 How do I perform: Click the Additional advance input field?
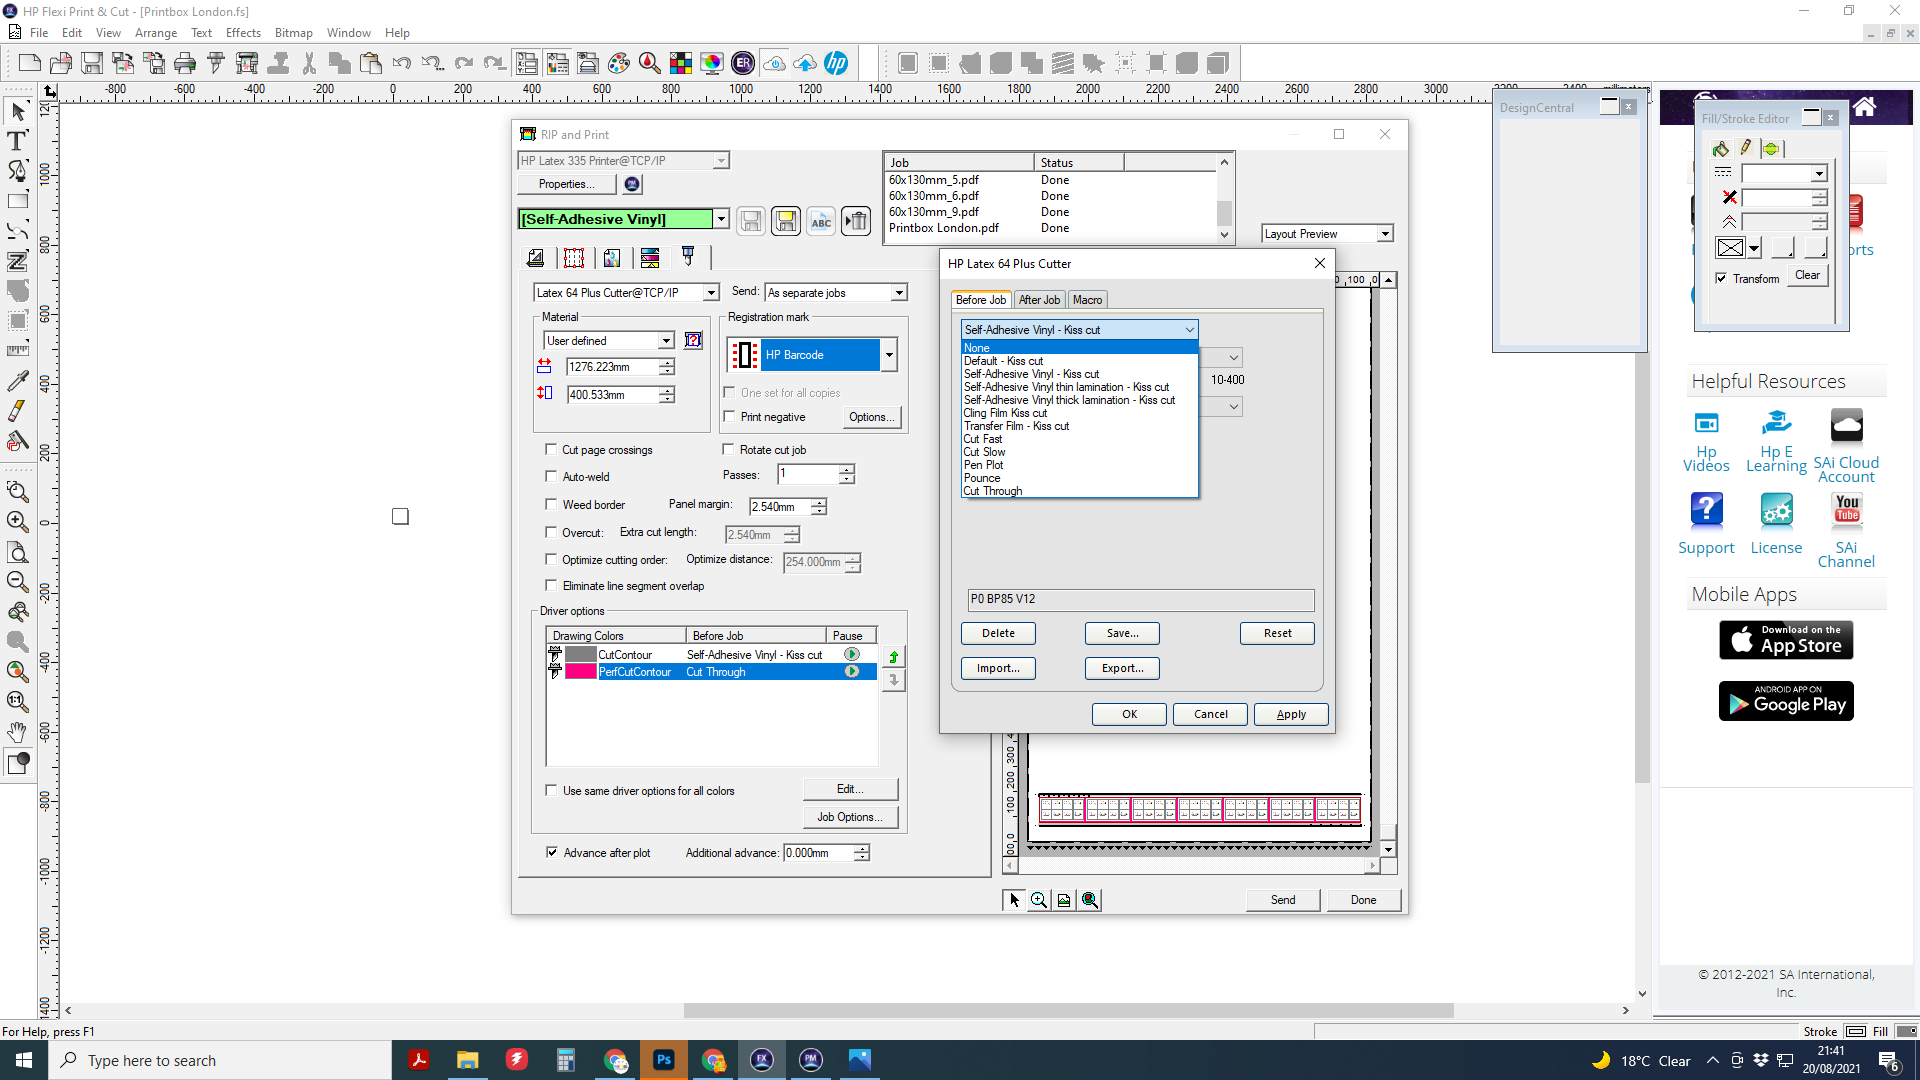[x=819, y=853]
